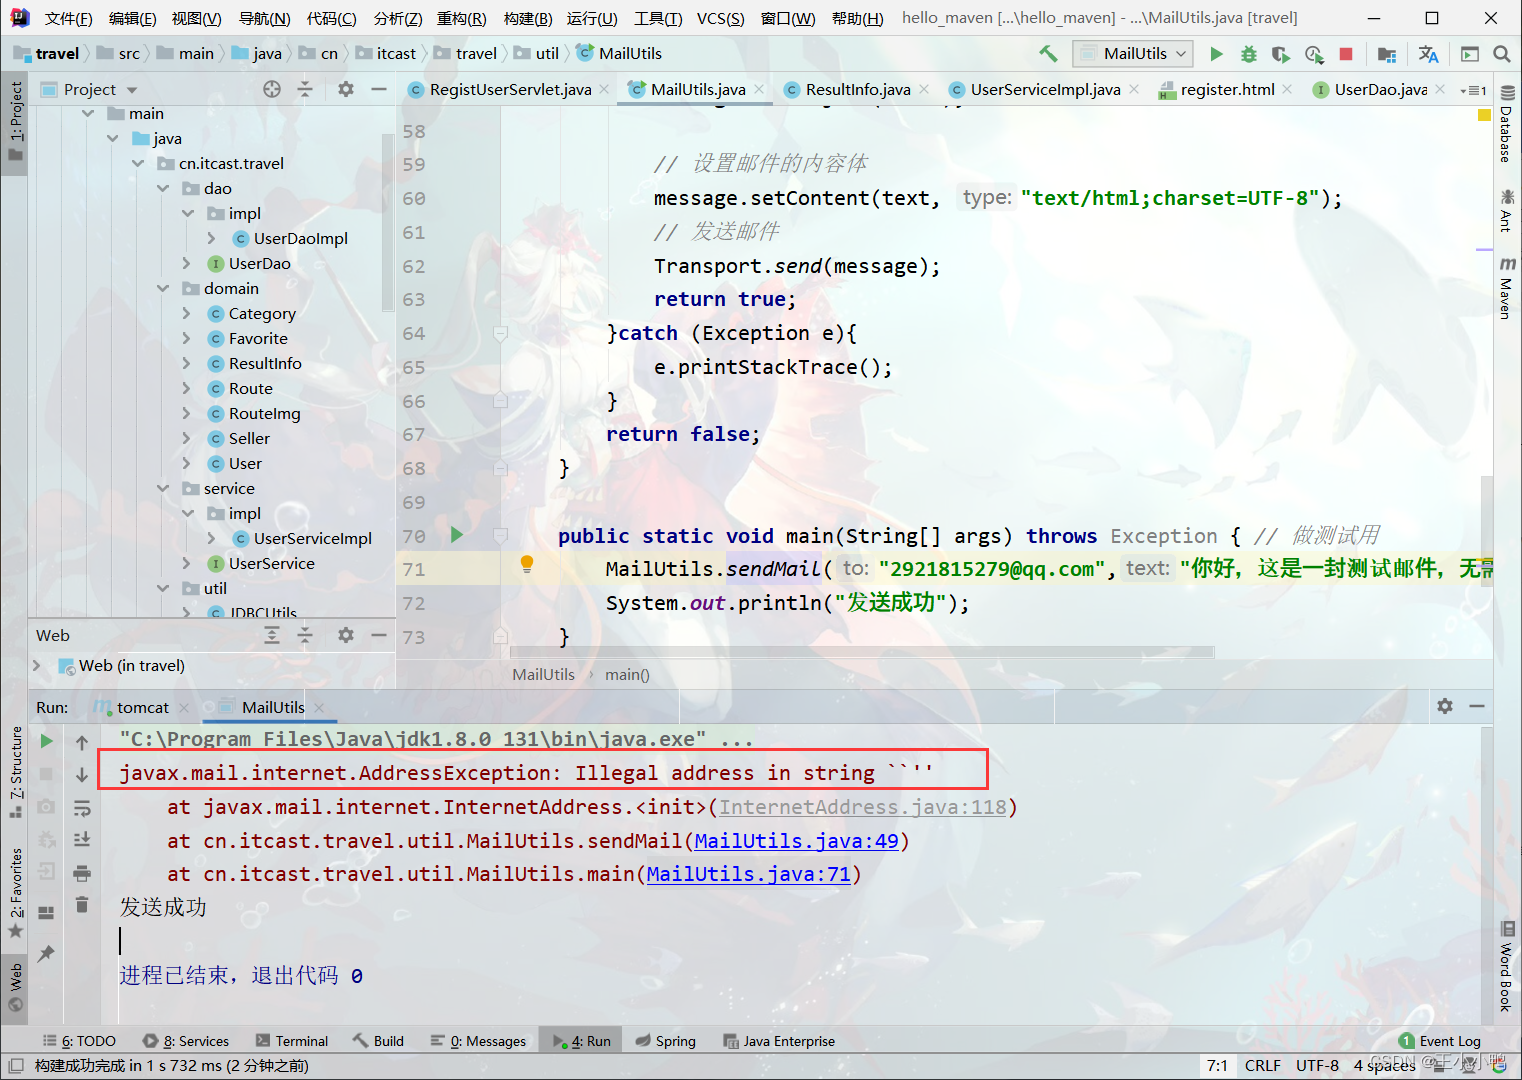Start debugging with the bug icon
Viewport: 1522px width, 1080px height.
(x=1248, y=54)
